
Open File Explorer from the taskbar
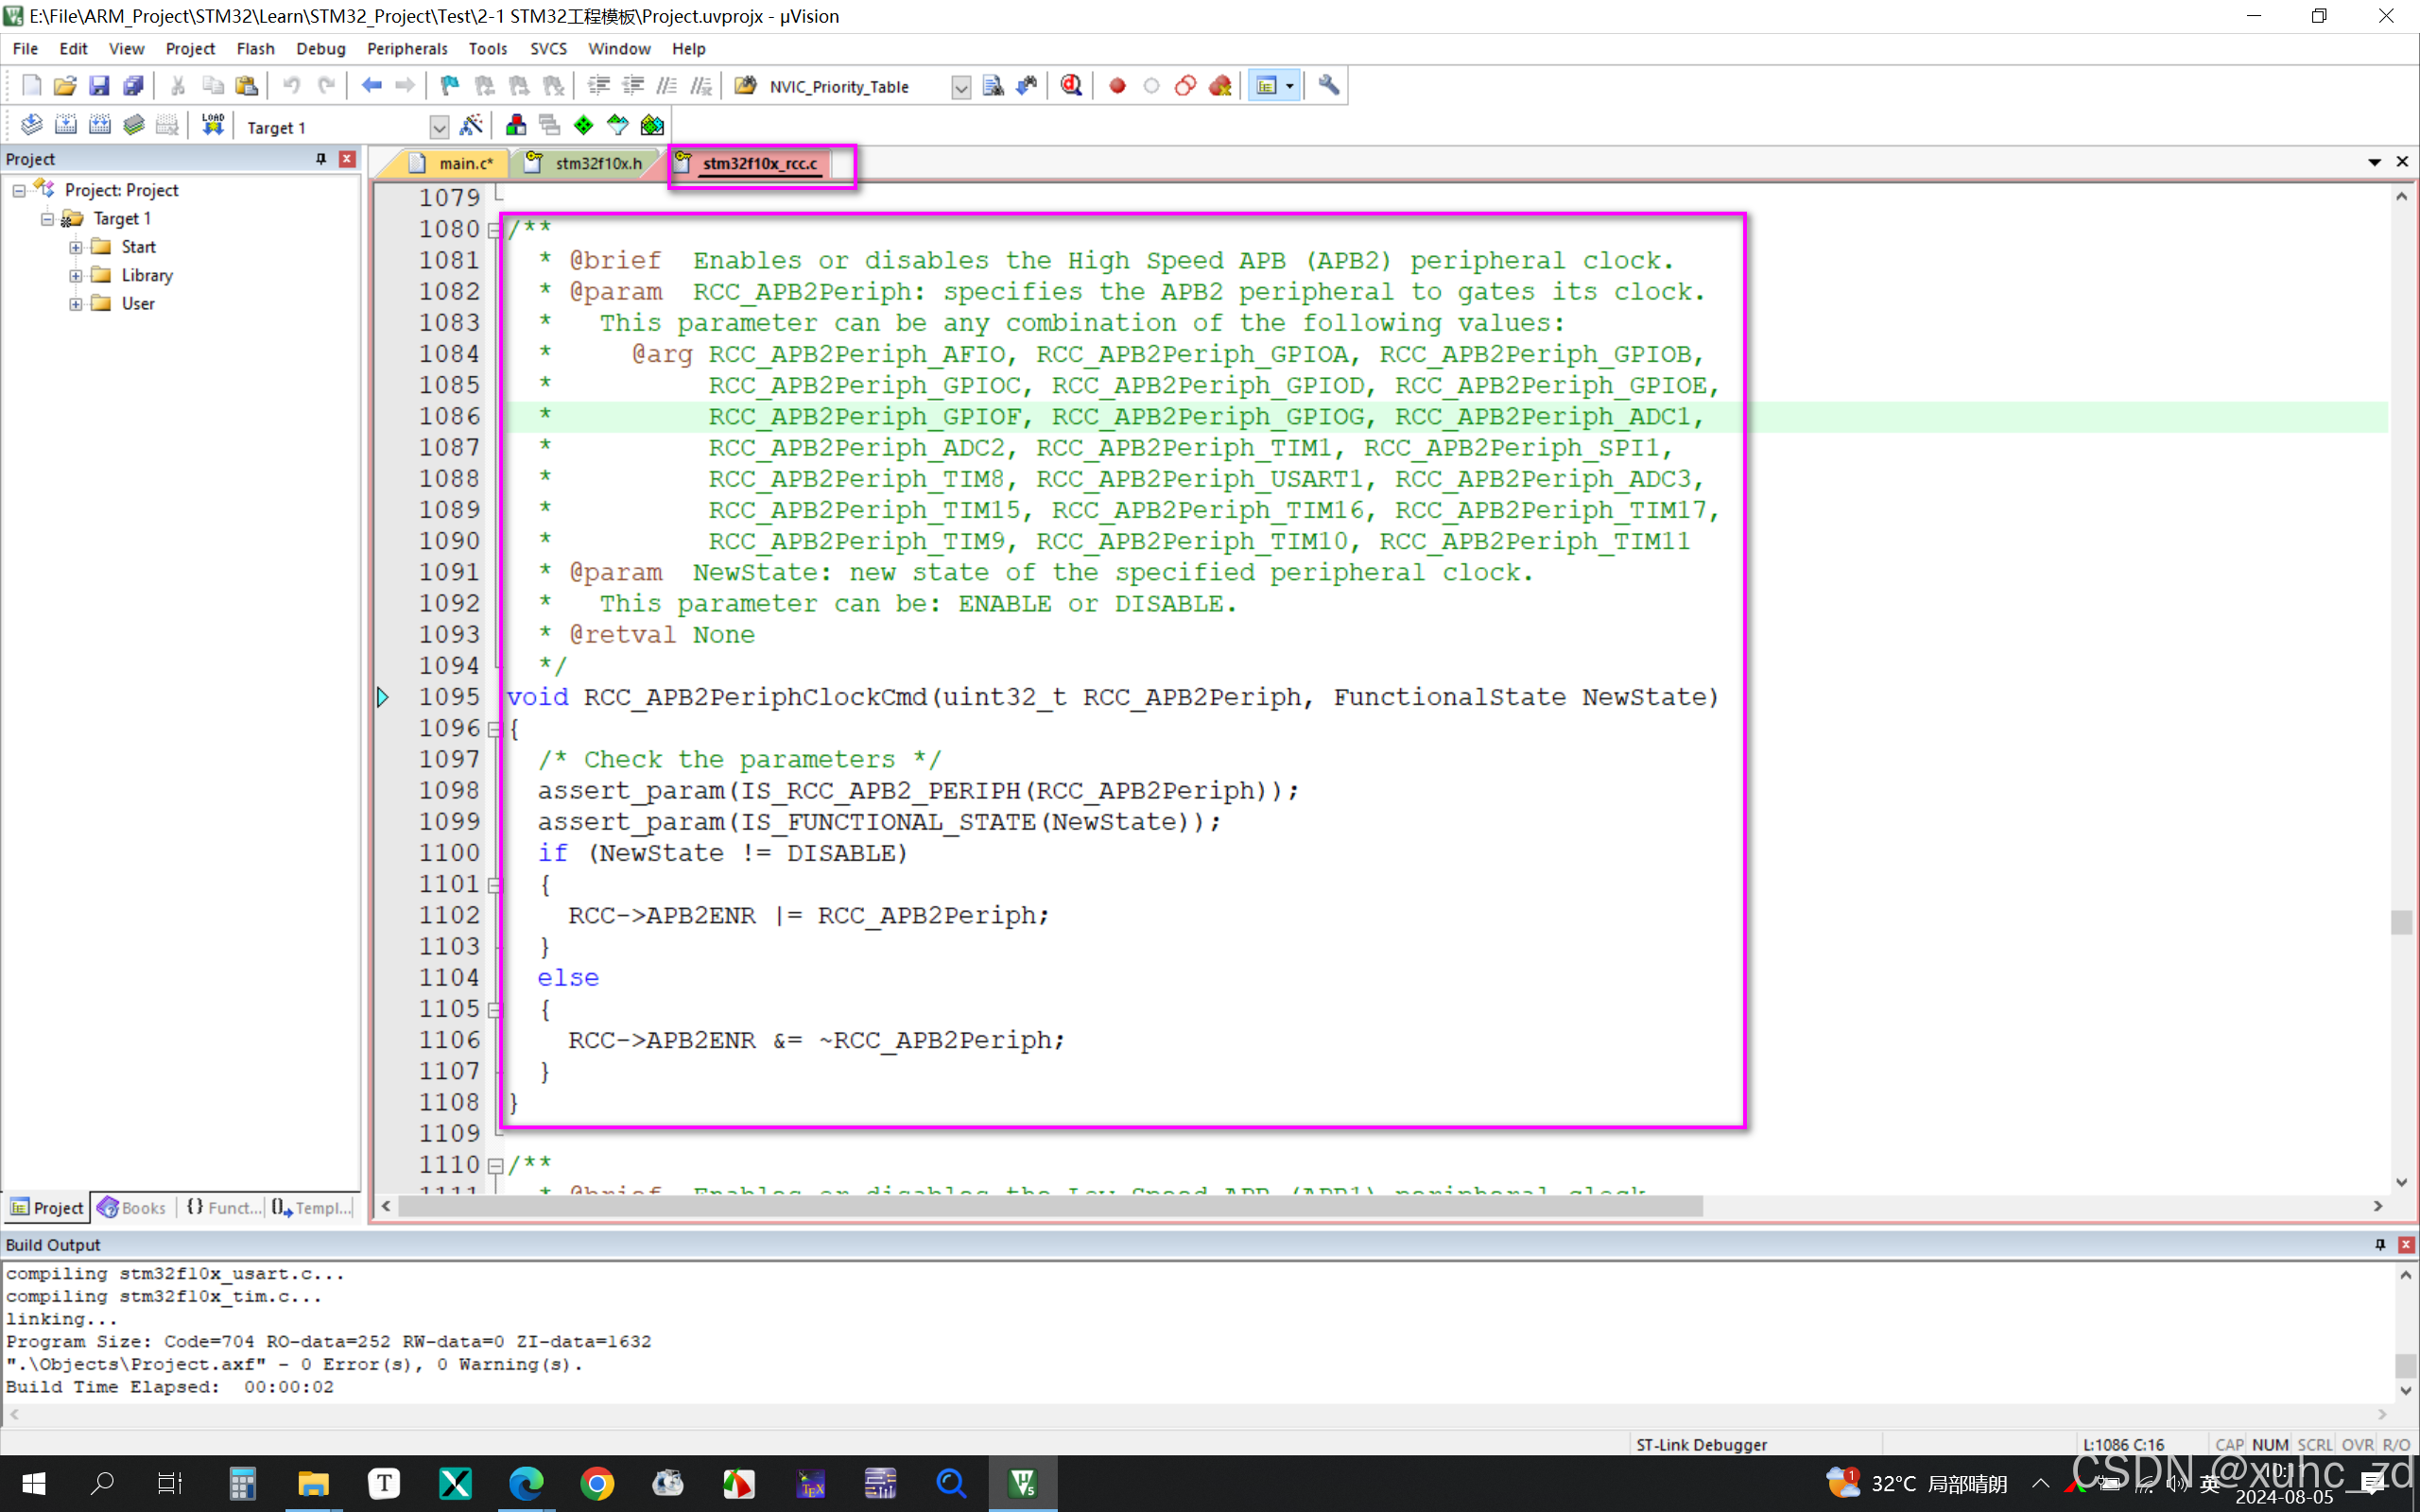pos(313,1484)
